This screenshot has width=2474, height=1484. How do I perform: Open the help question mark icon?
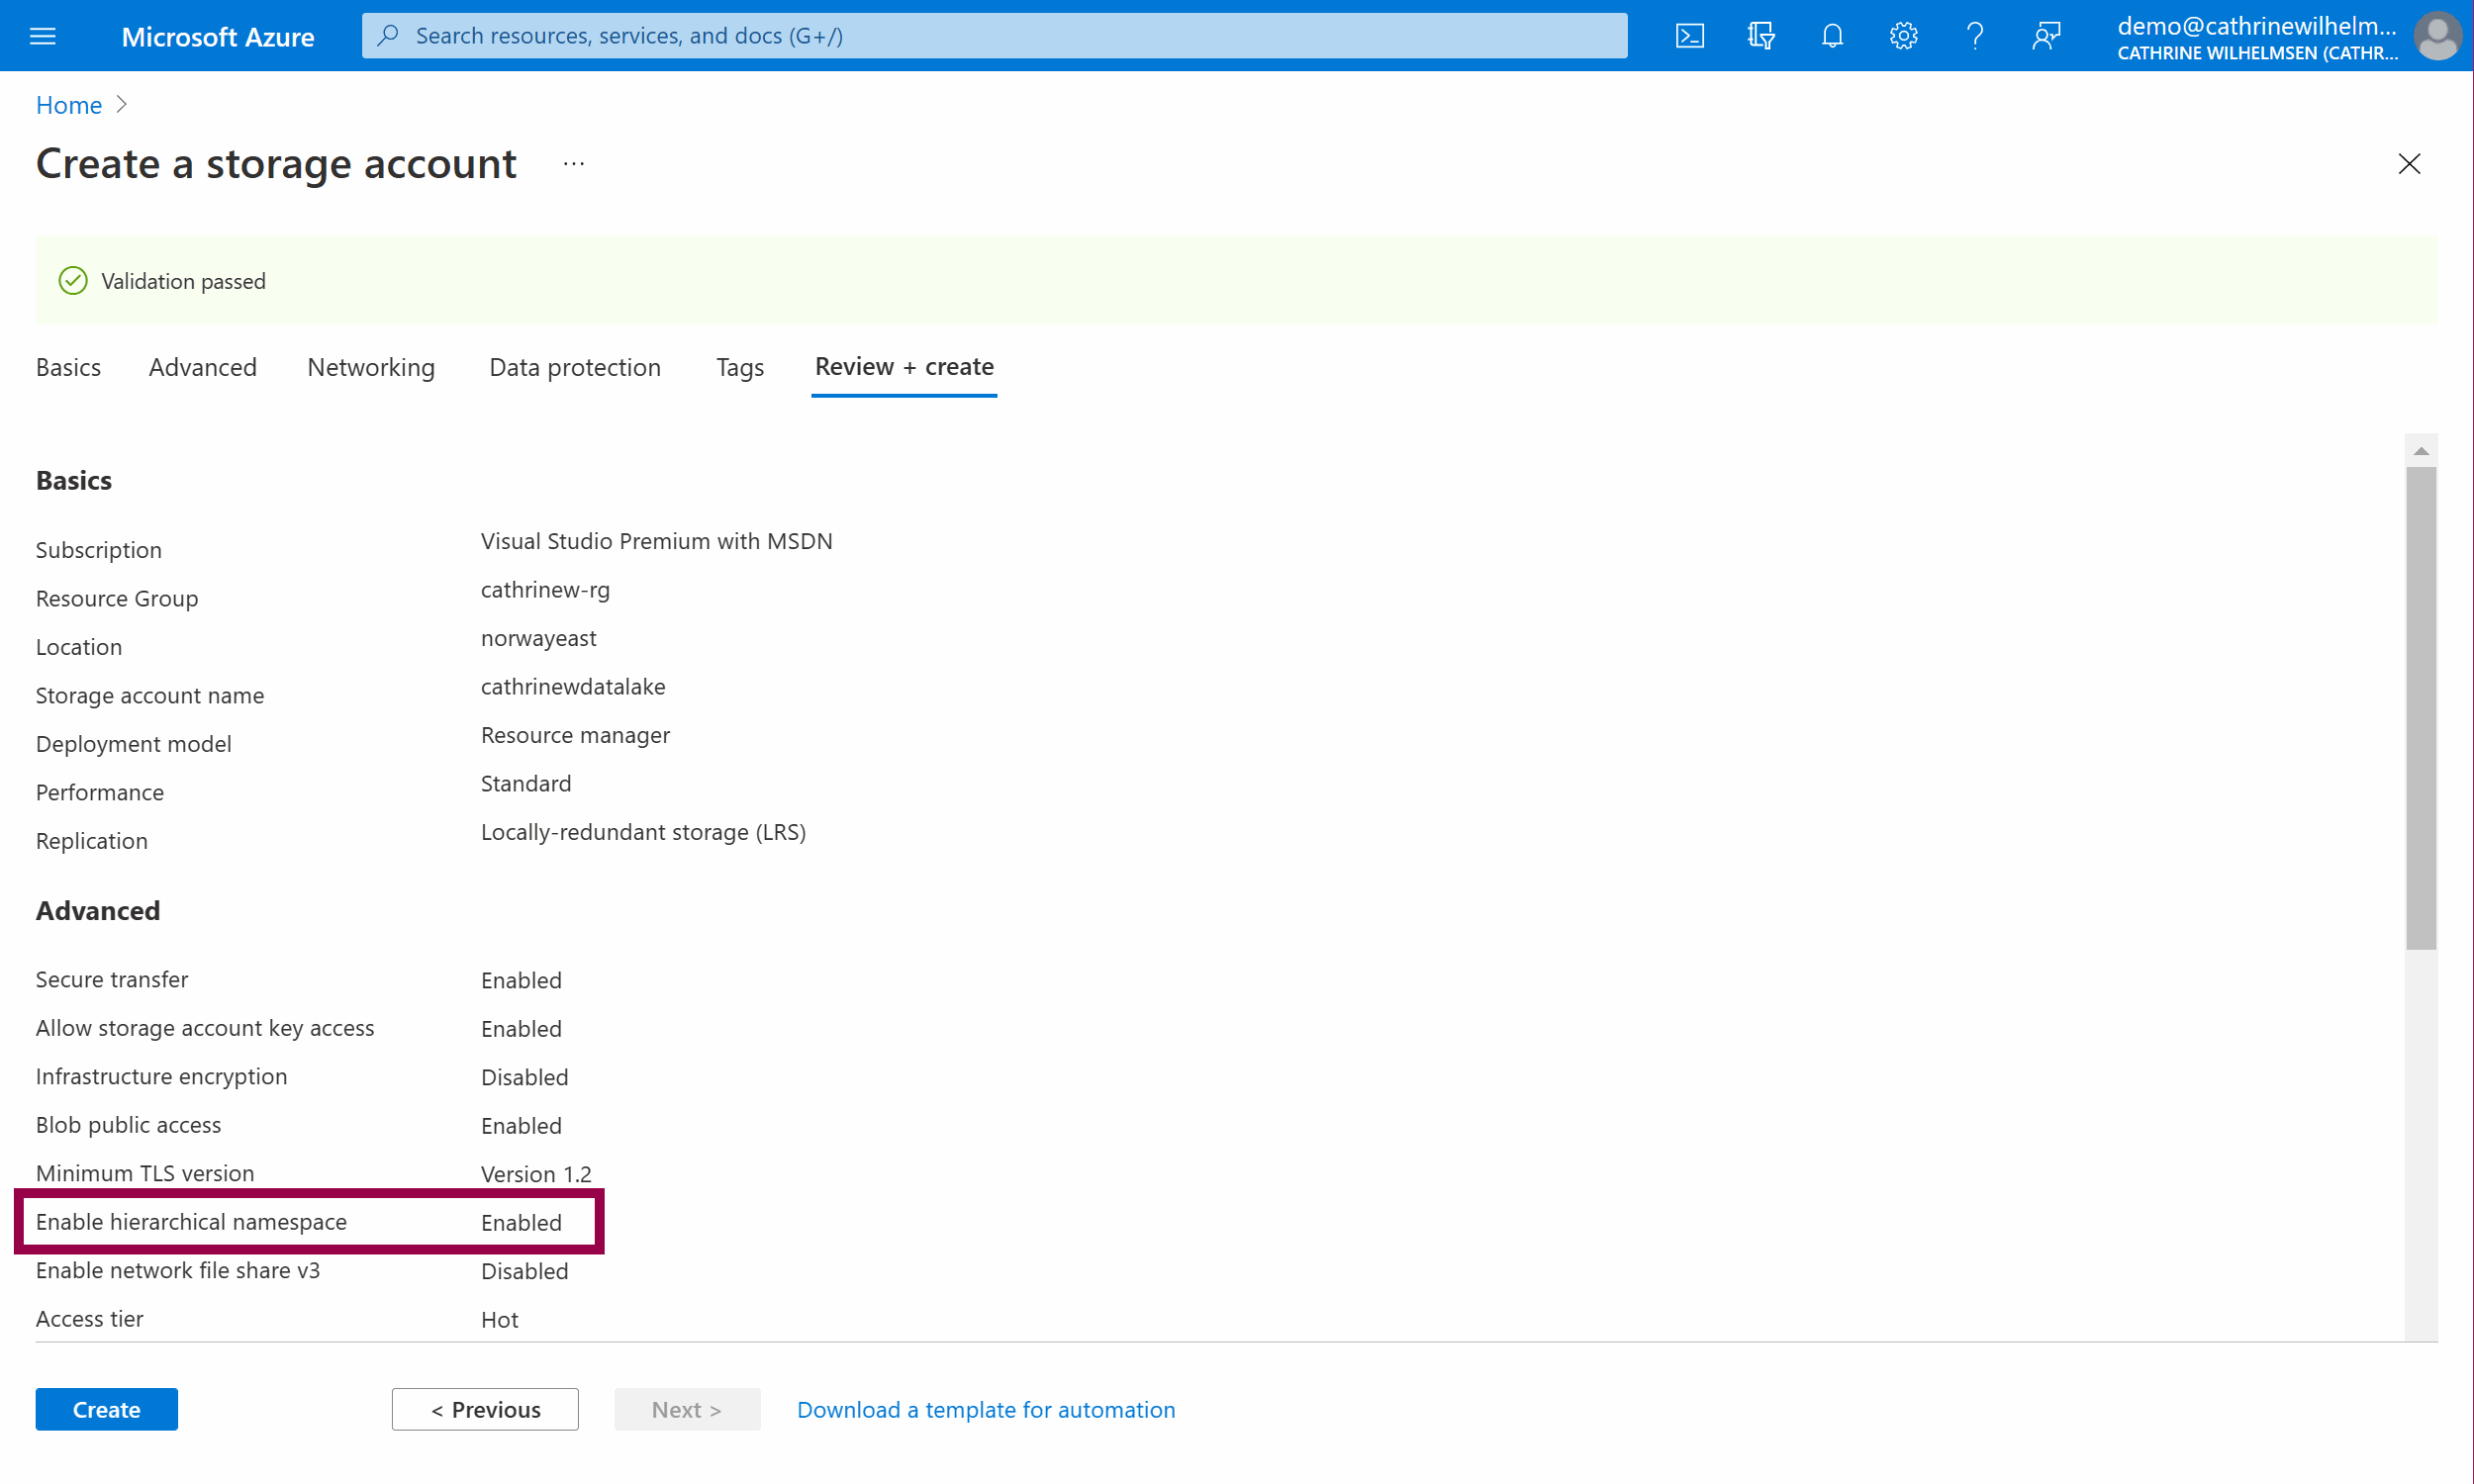[1974, 37]
